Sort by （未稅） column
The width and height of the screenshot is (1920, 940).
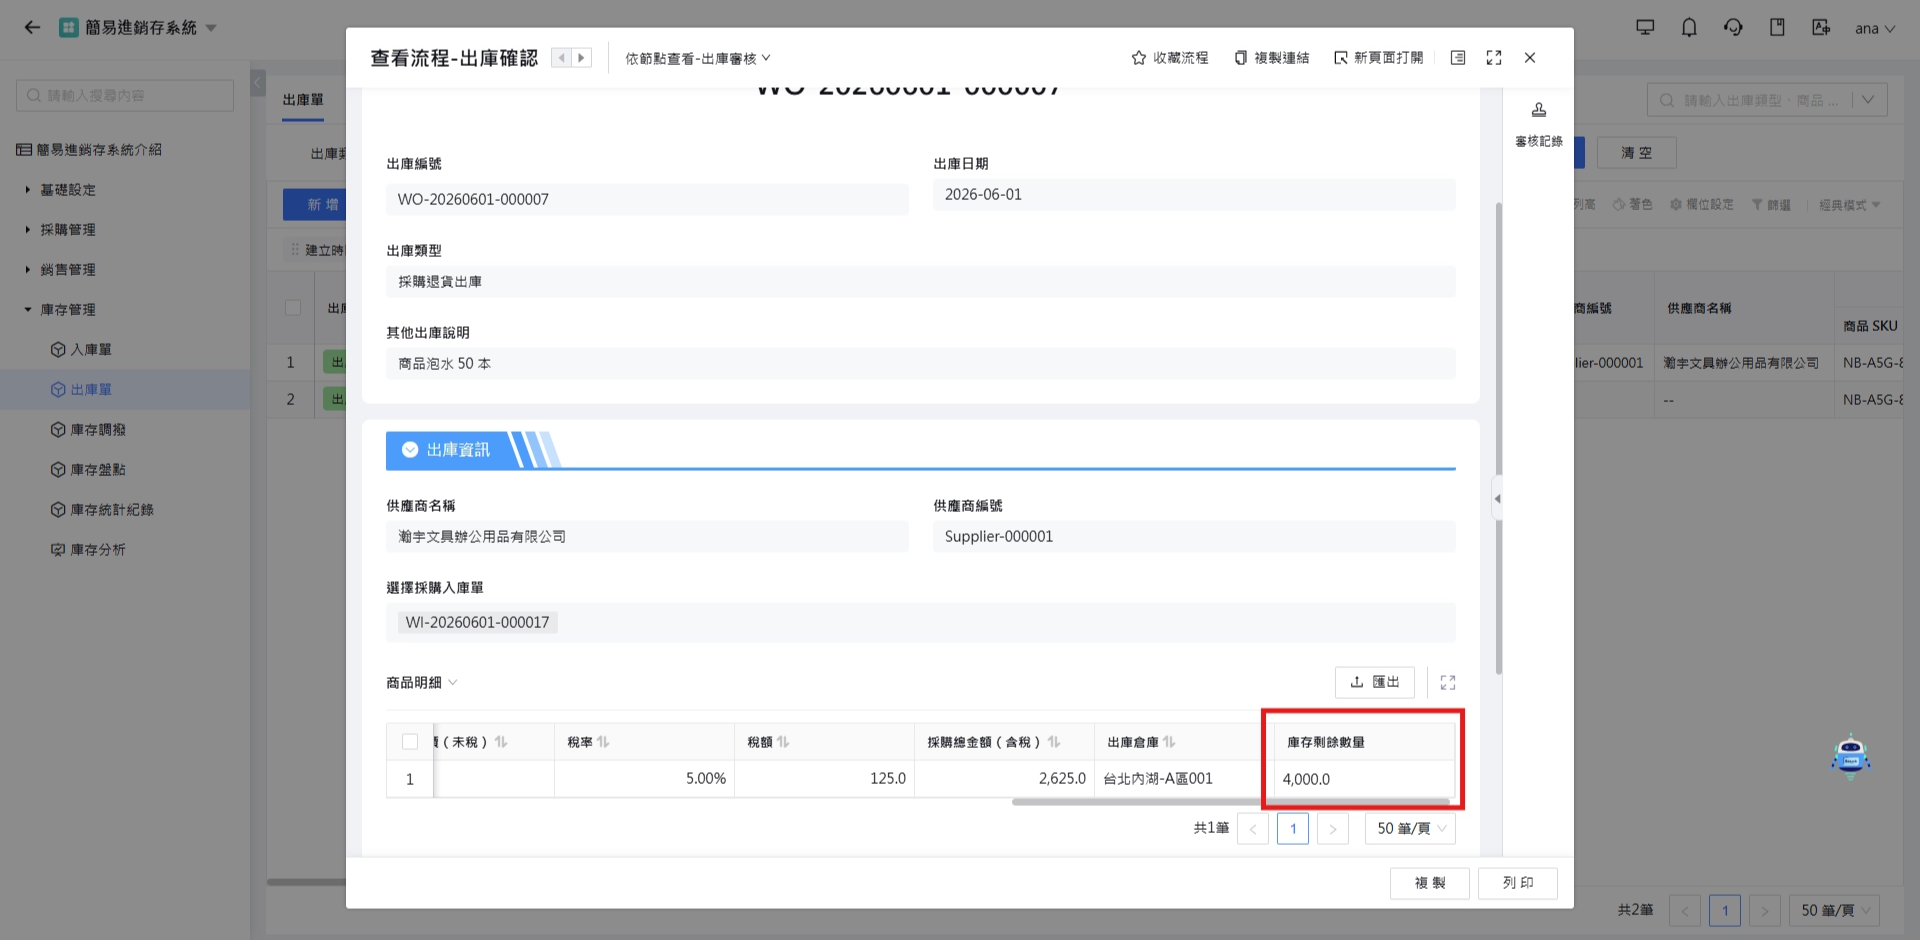click(501, 742)
